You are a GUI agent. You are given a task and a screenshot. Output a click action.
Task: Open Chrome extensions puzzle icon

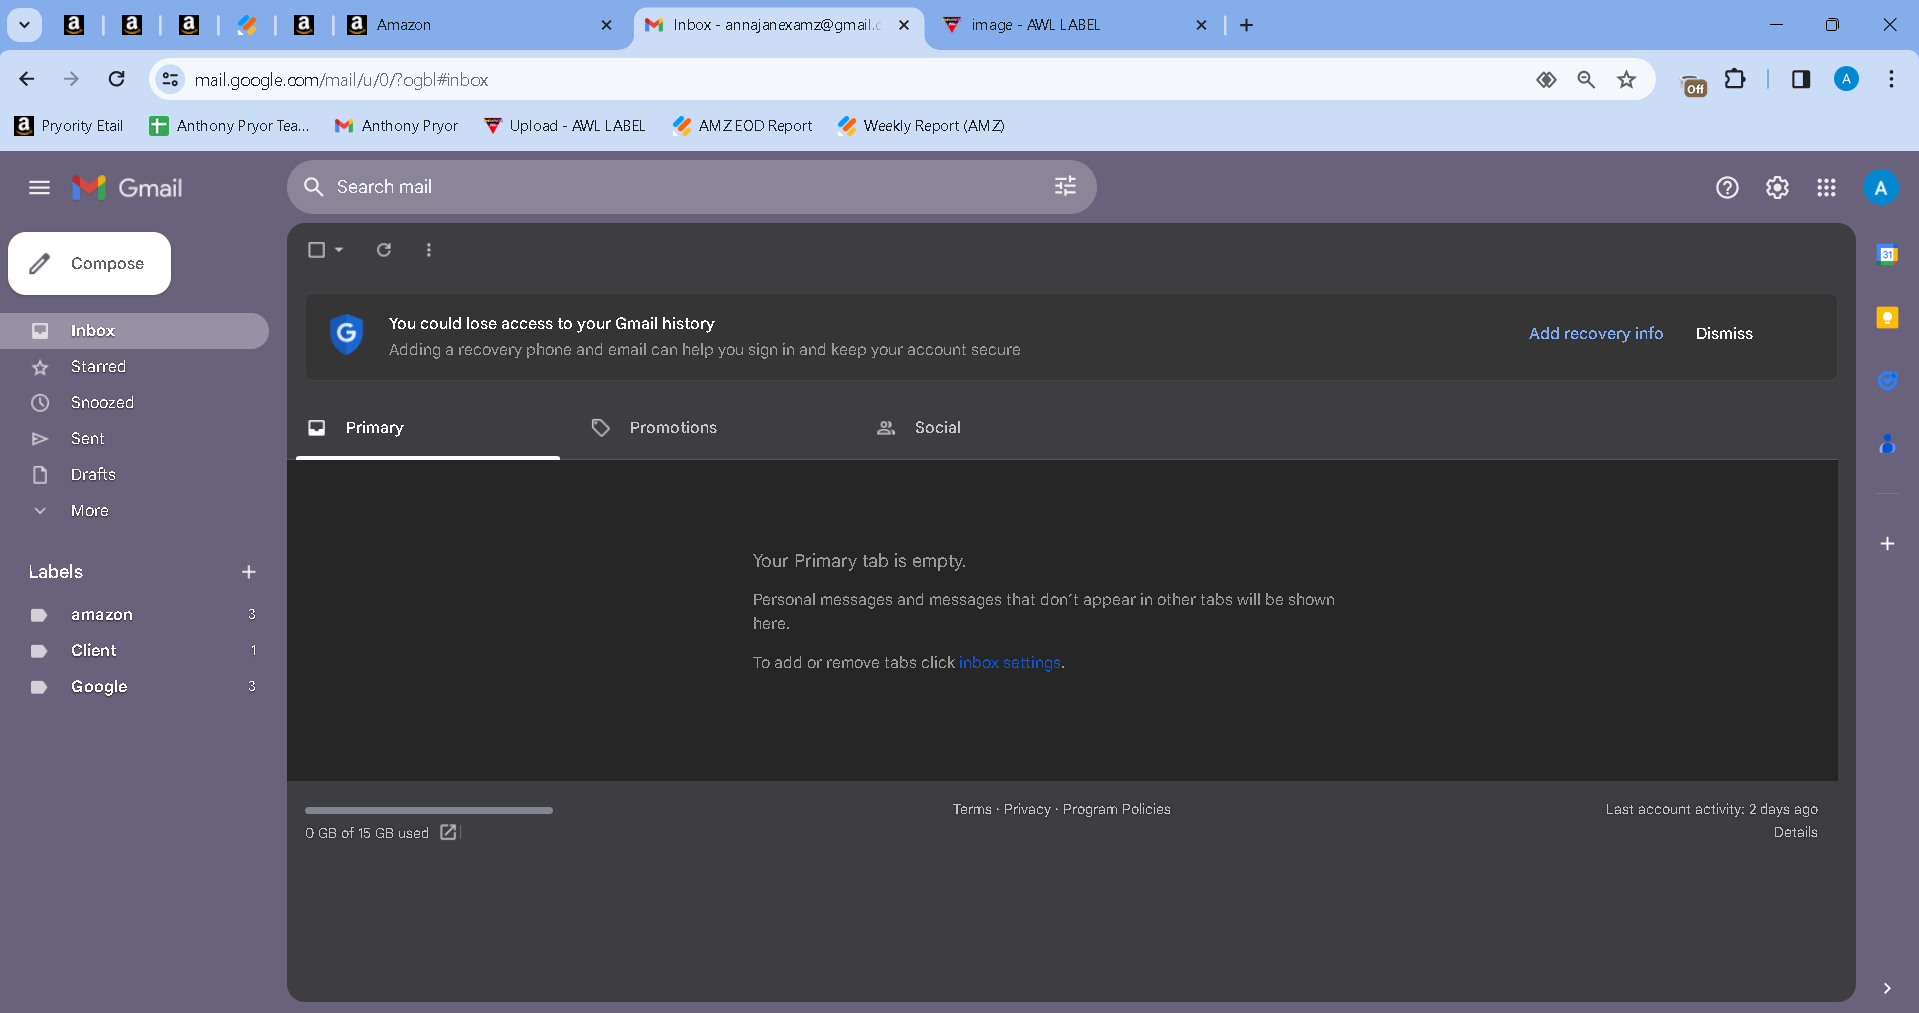(x=1735, y=79)
